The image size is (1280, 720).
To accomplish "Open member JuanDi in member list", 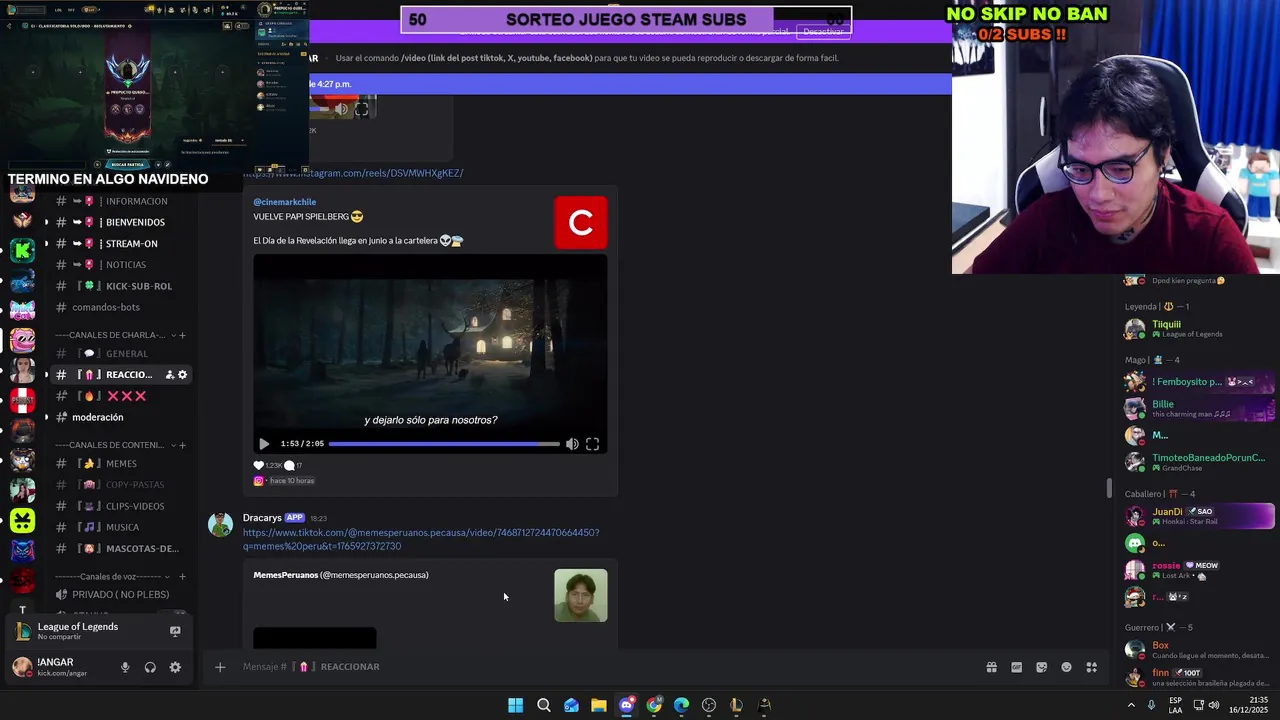I will (x=1199, y=516).
